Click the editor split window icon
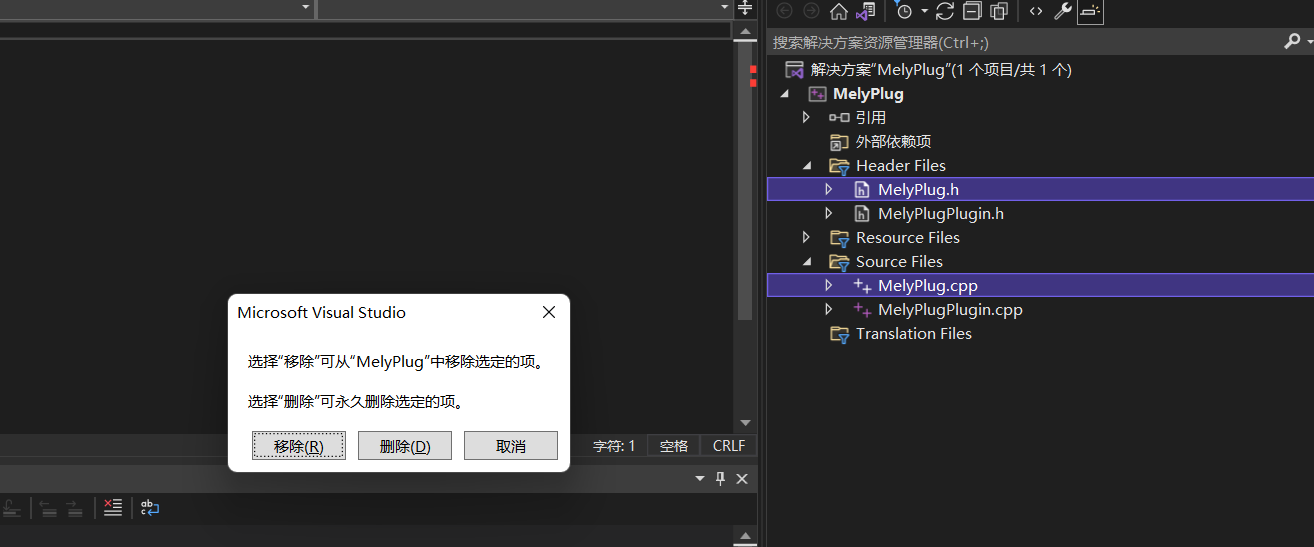Screen dimensions: 1314x547 click(745, 8)
